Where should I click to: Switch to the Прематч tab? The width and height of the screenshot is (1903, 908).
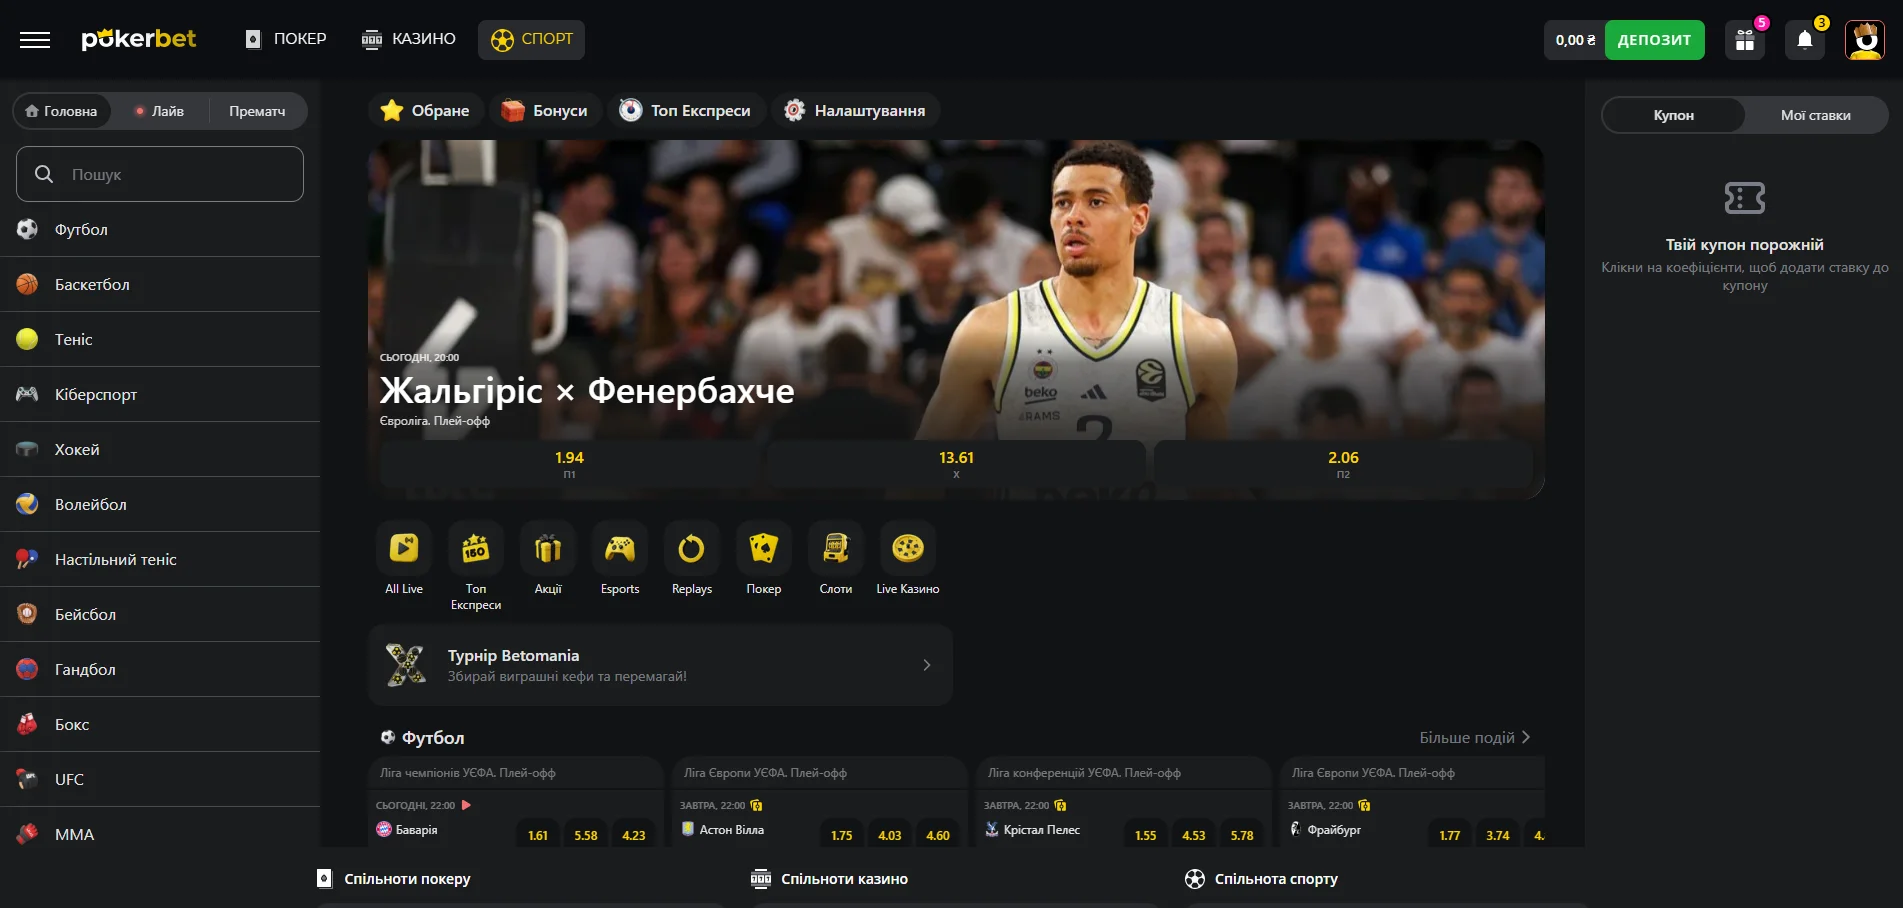tap(257, 111)
